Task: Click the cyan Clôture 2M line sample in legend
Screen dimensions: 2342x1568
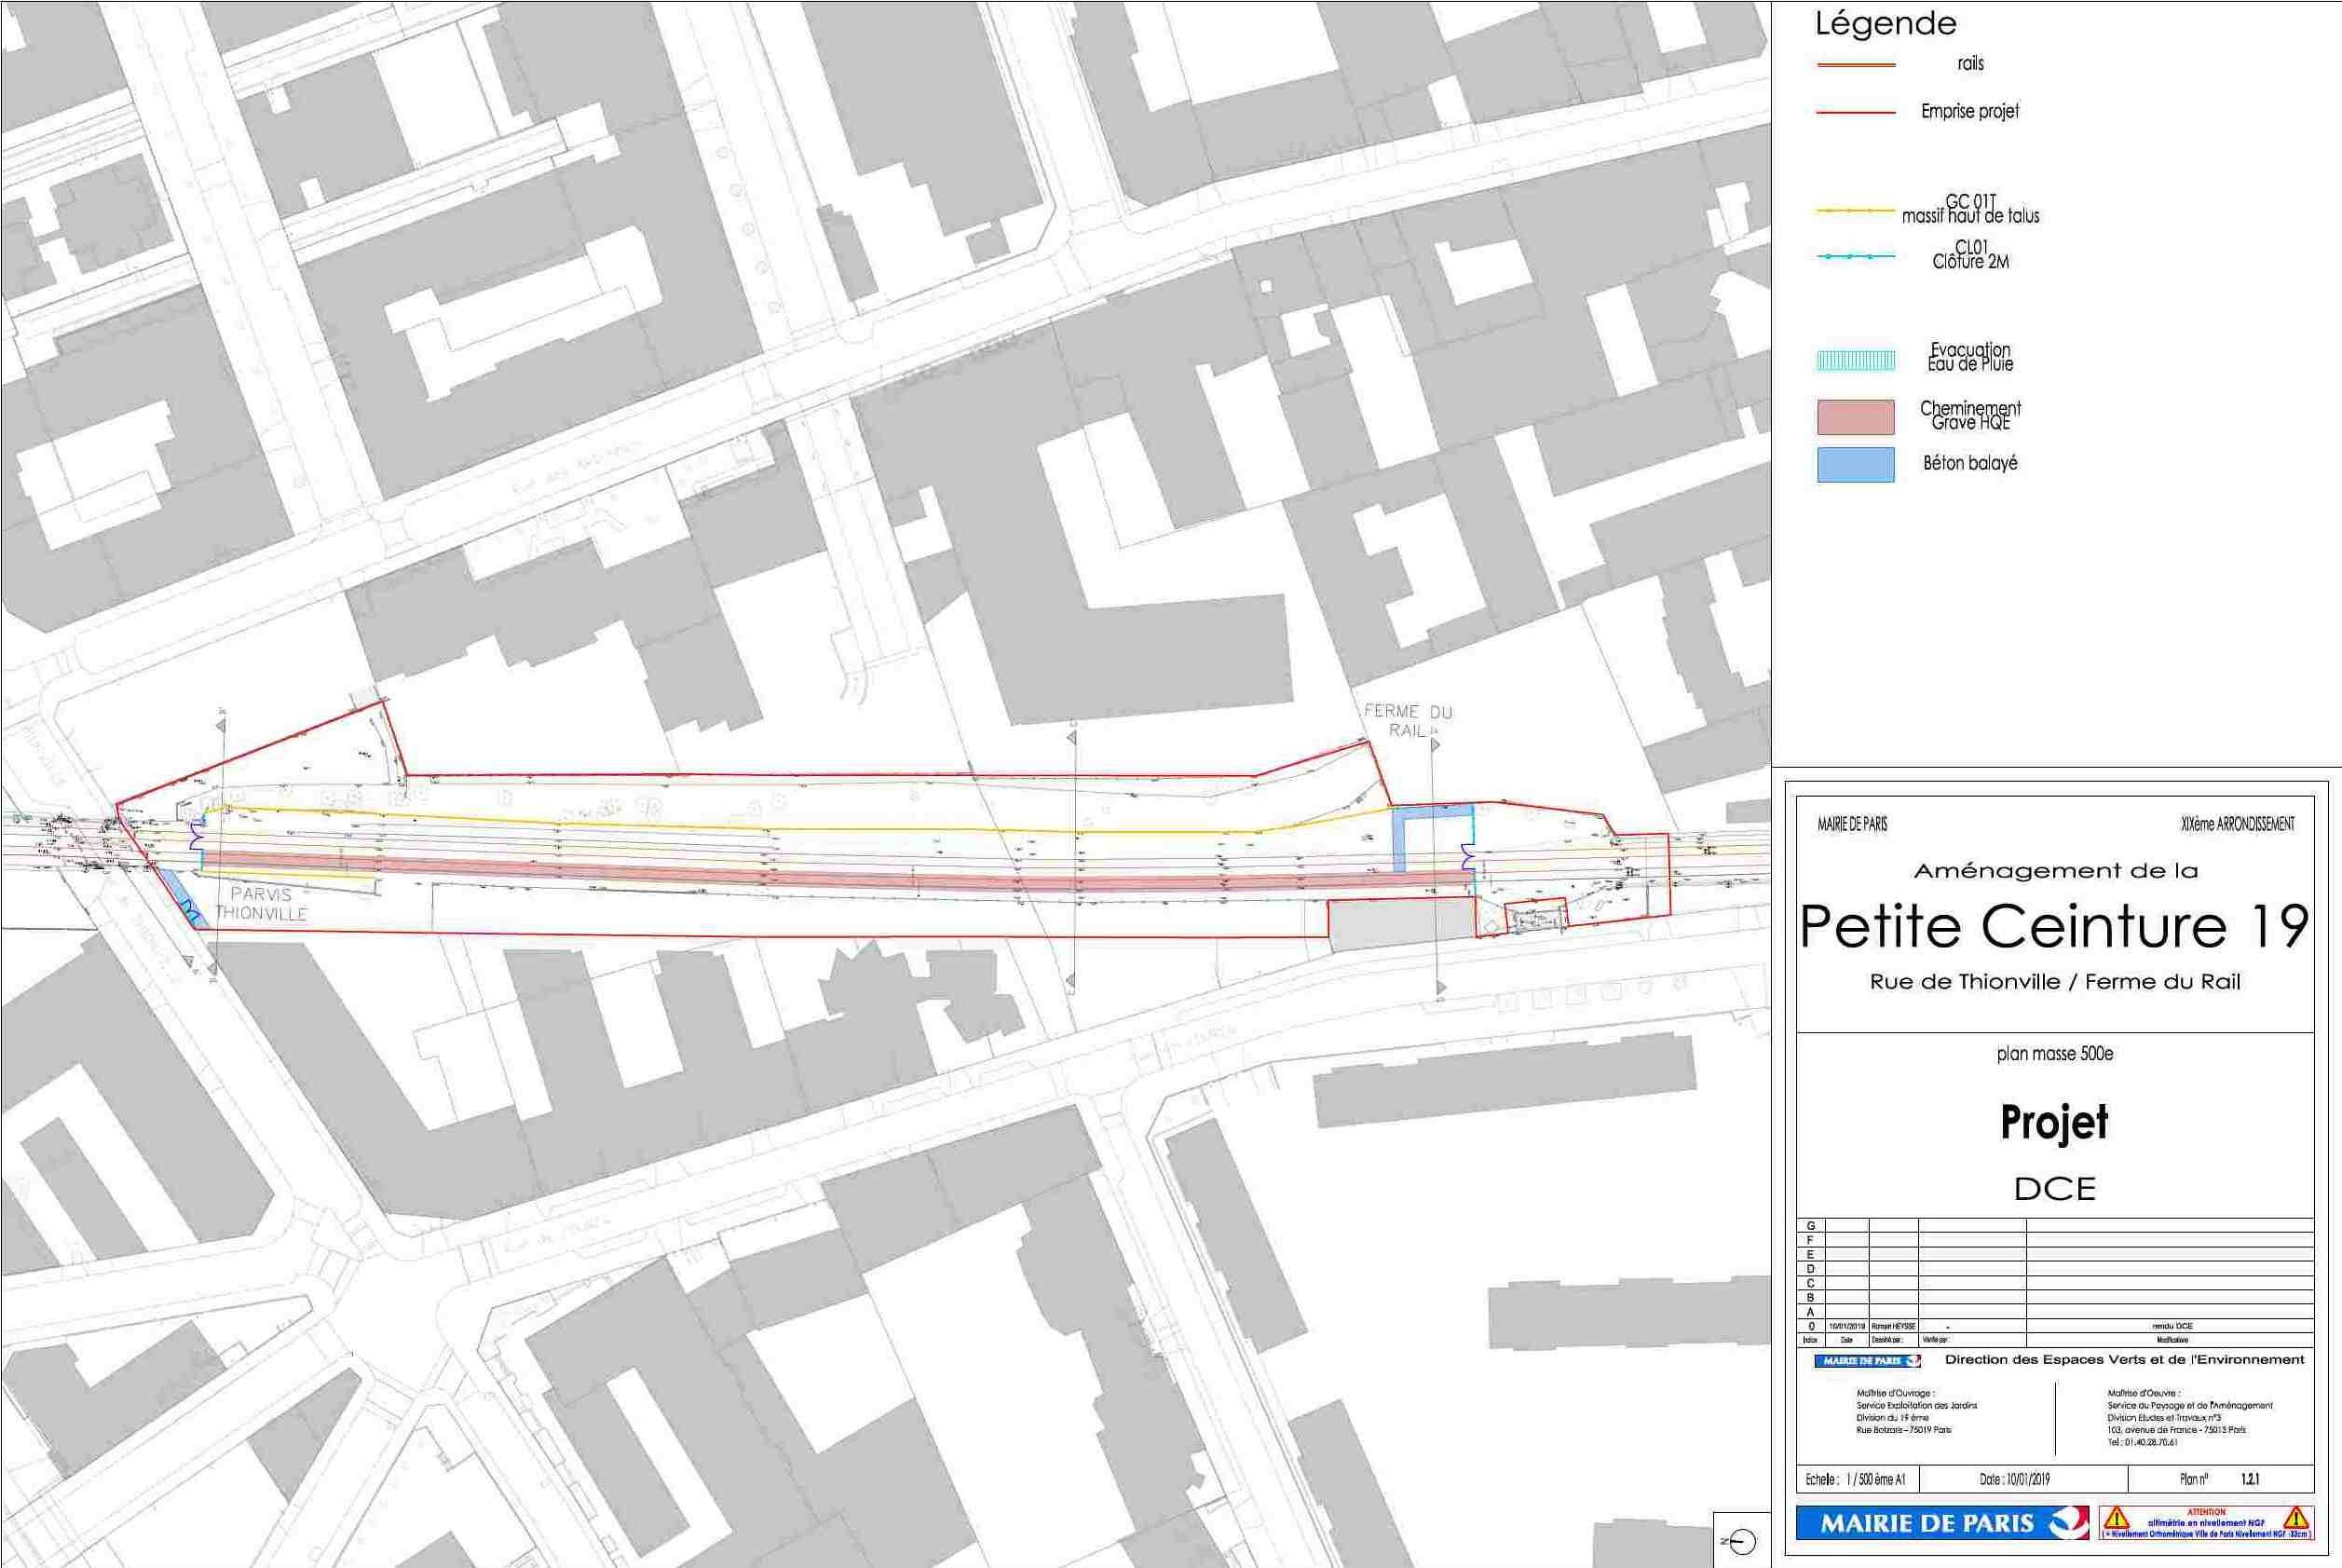Action: point(1855,257)
